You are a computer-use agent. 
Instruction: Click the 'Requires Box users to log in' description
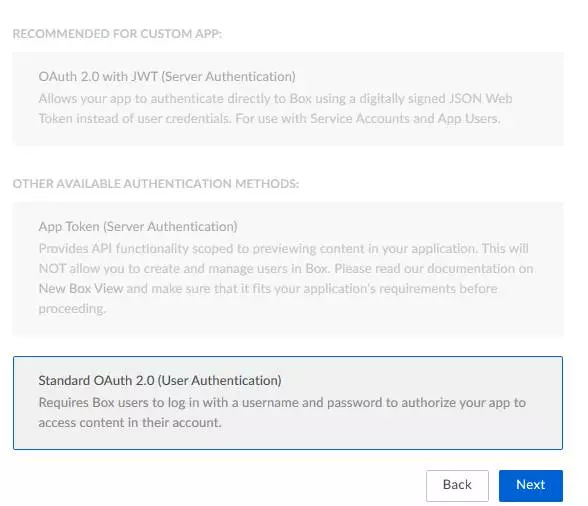click(282, 413)
